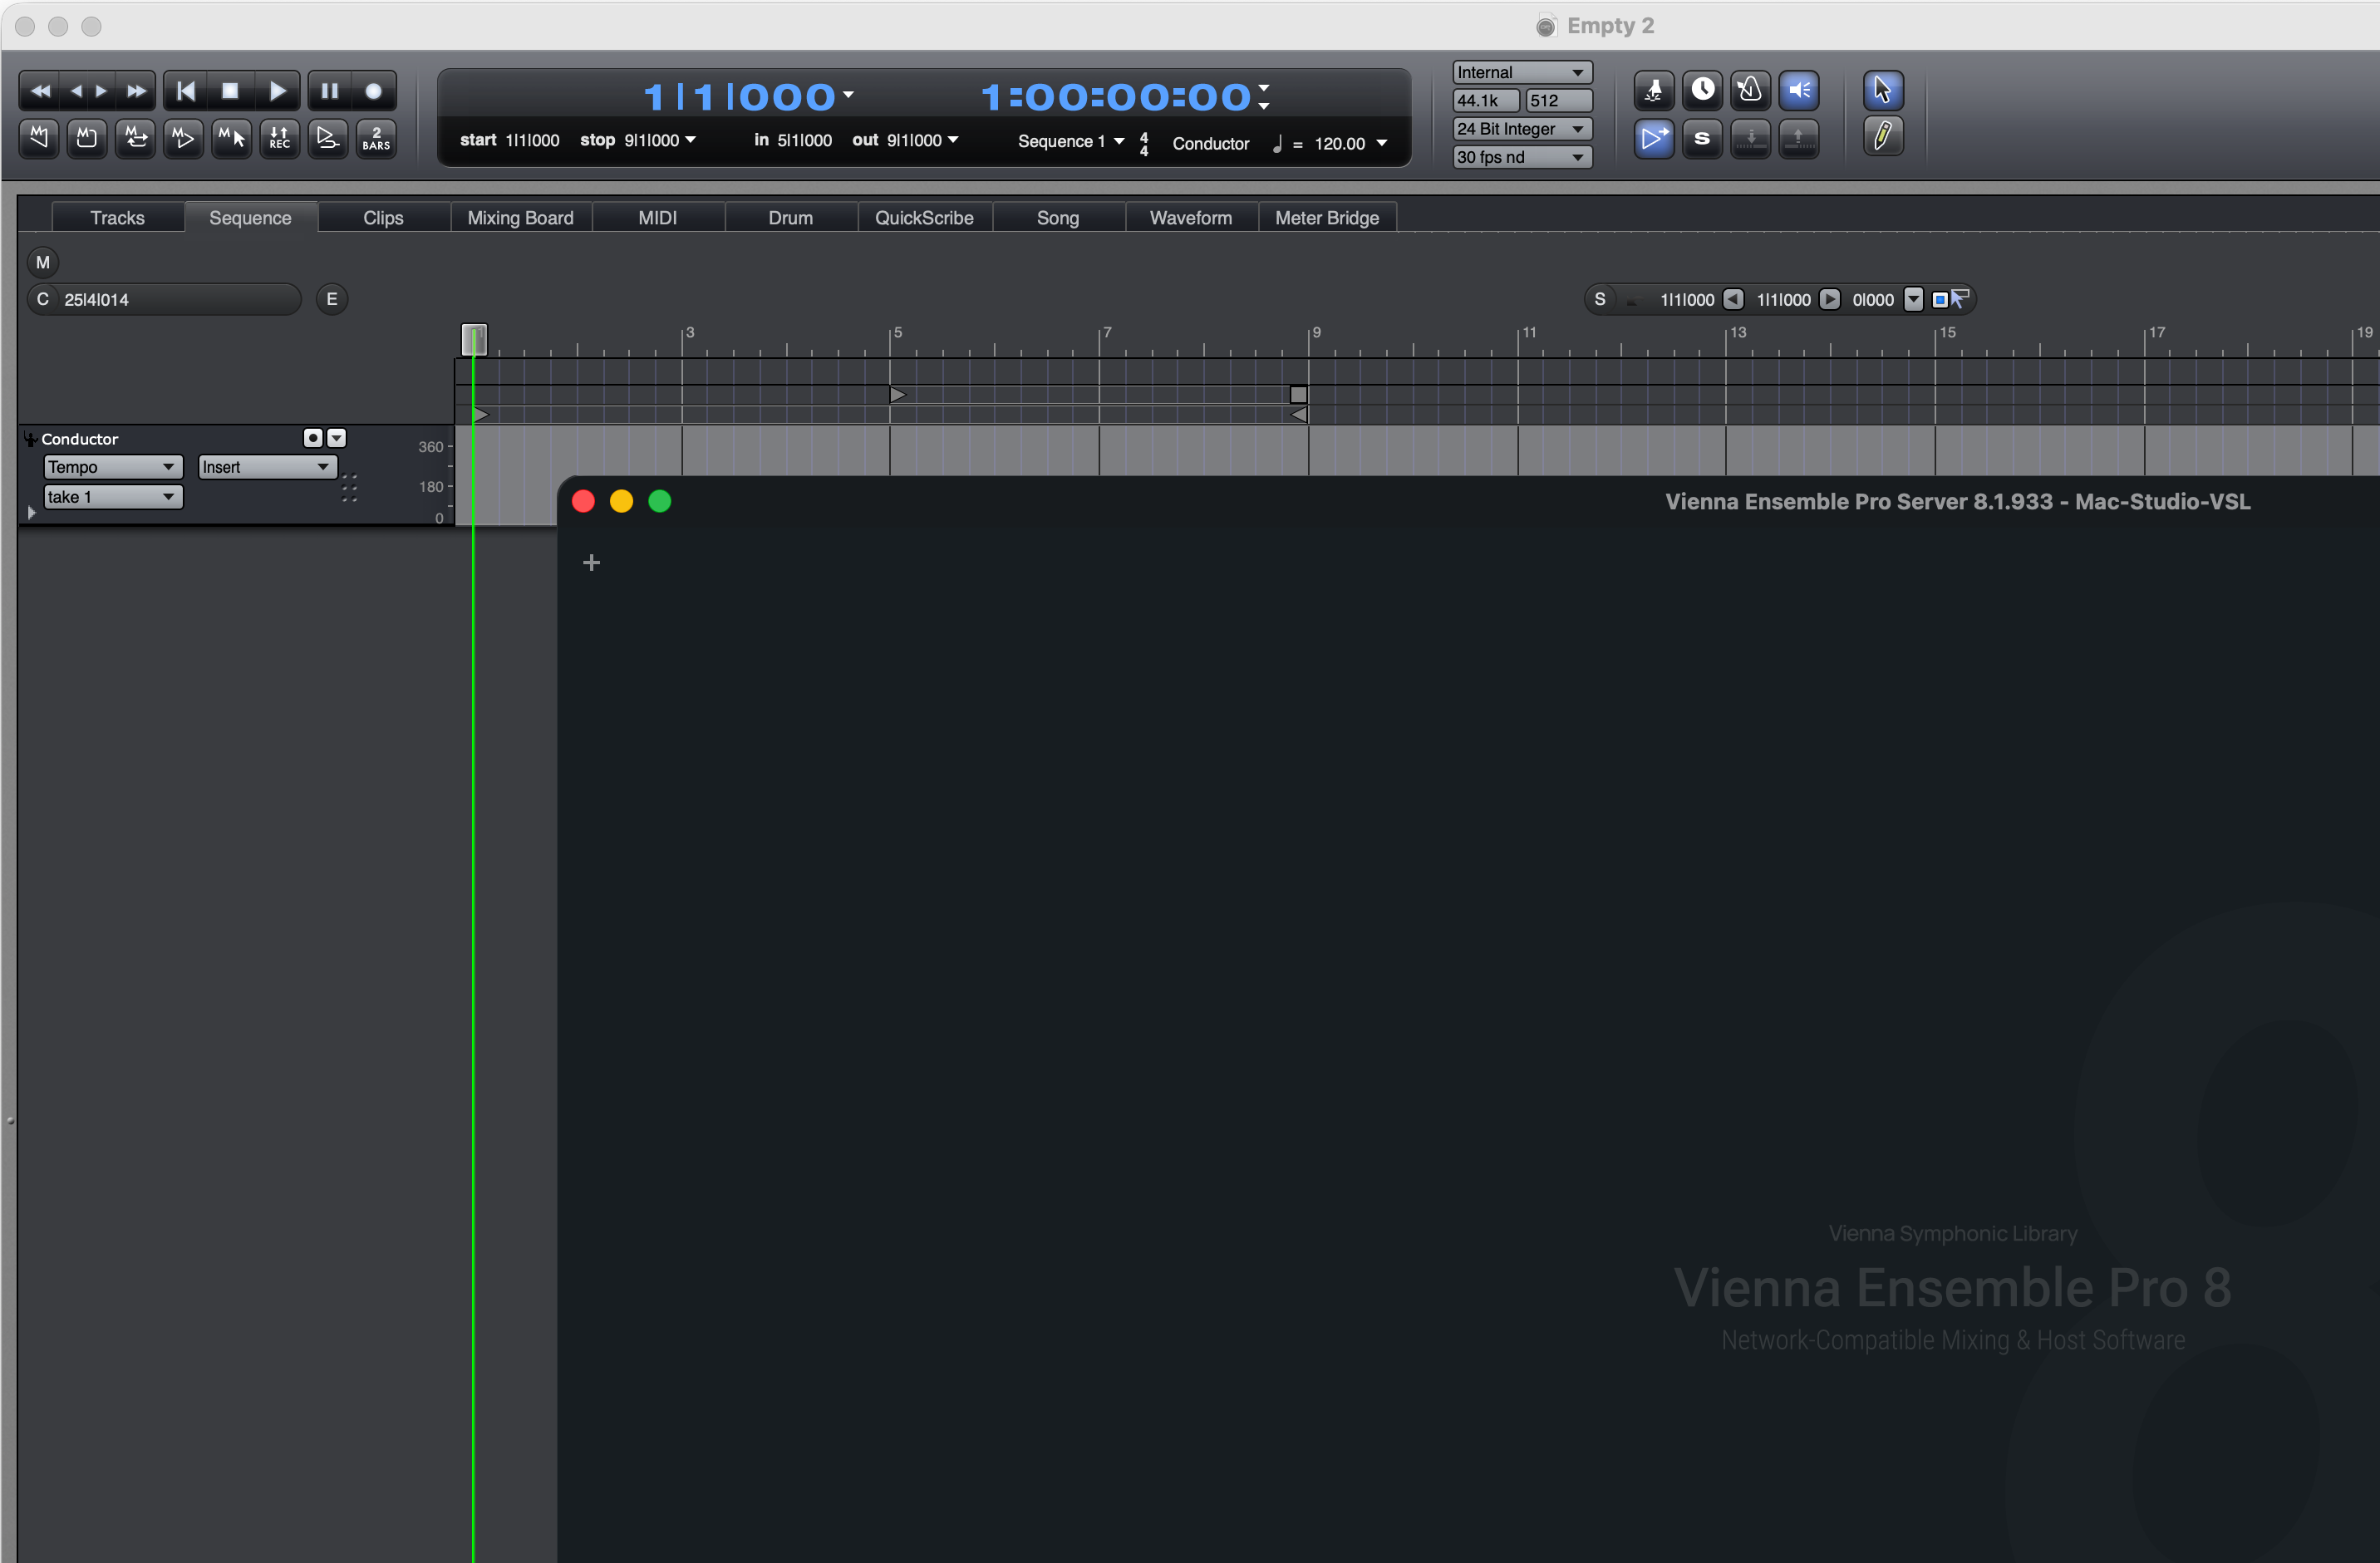This screenshot has width=2380, height=1563.
Task: Enable the 2 Bars countoff button
Action: [376, 138]
